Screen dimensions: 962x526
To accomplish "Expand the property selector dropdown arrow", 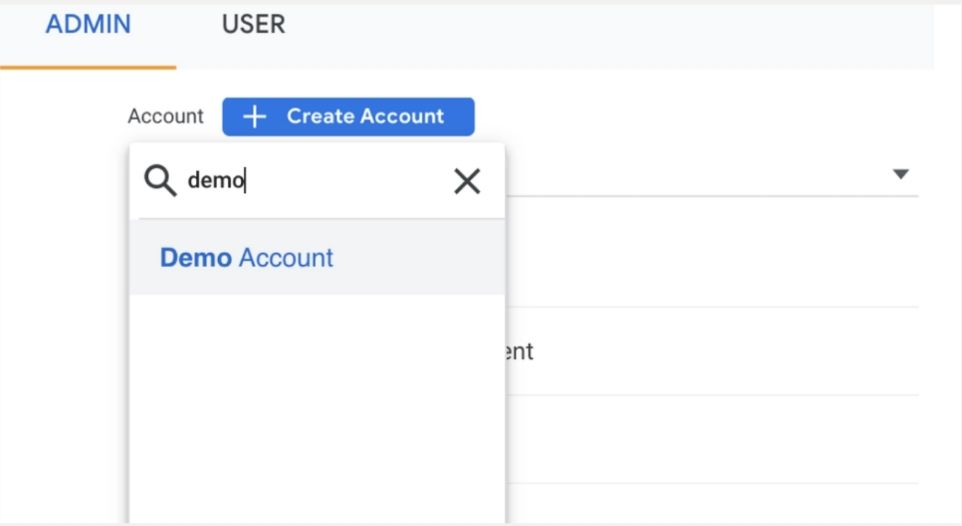I will tap(900, 174).
